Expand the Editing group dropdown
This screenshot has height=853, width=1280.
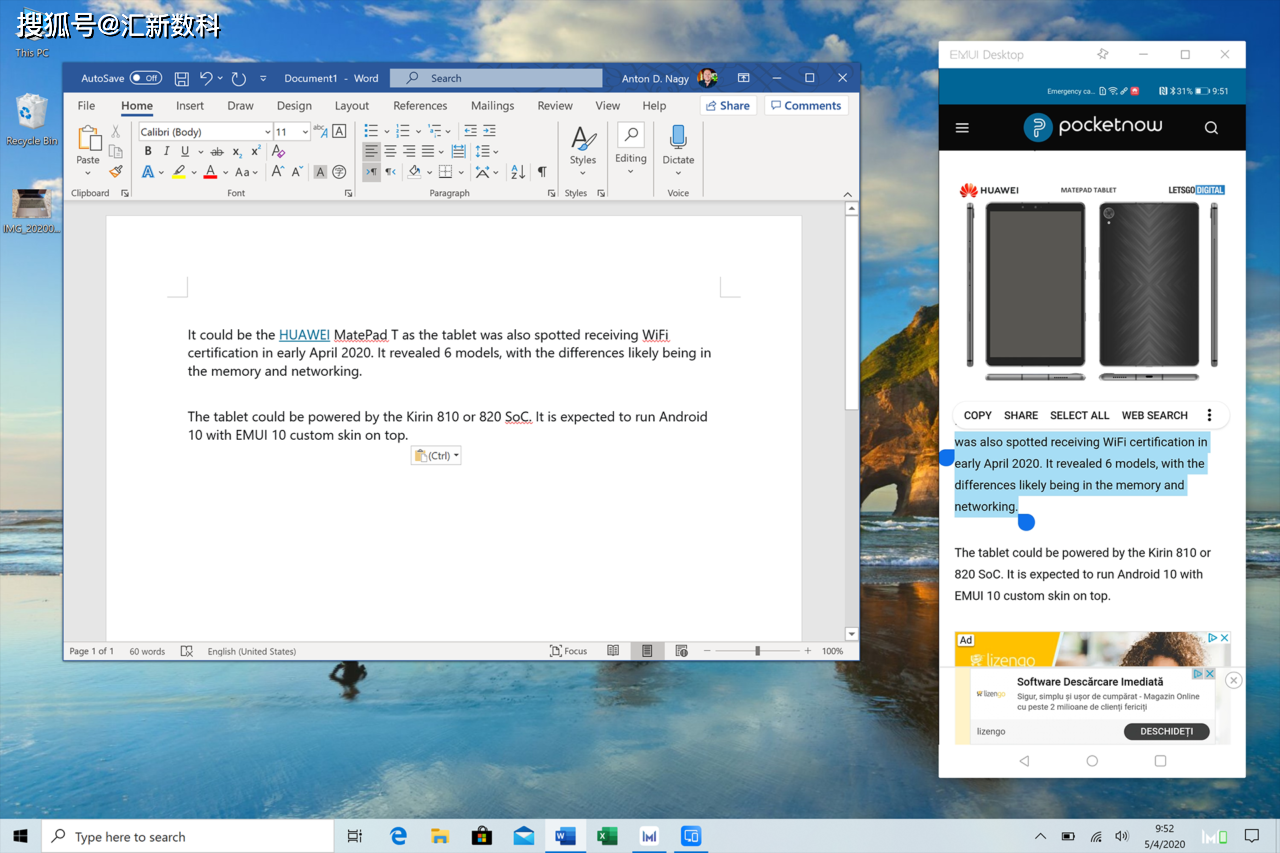(630, 171)
